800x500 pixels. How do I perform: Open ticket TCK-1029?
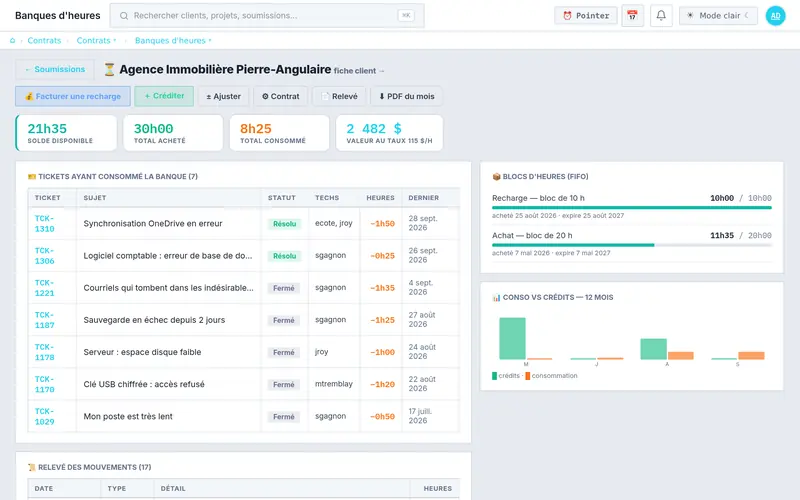point(44,416)
